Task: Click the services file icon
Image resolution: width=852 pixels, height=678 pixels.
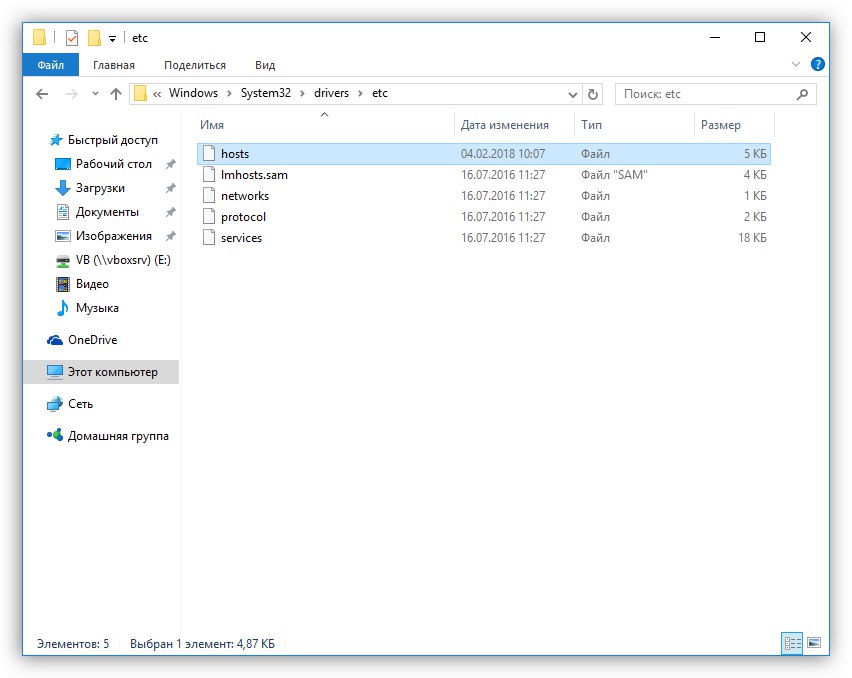Action: 209,237
